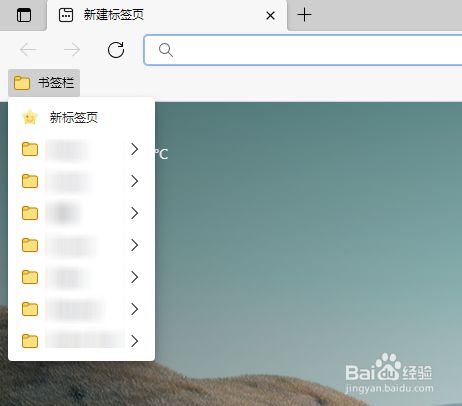Expand the second bookmark folder's chevron
Viewport: 462px width, 406px height.
click(x=134, y=181)
